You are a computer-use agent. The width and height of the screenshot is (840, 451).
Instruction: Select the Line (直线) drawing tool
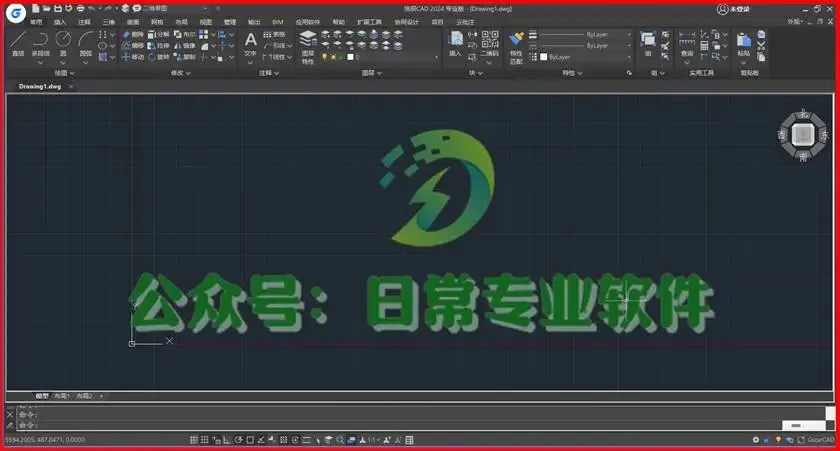coord(18,43)
